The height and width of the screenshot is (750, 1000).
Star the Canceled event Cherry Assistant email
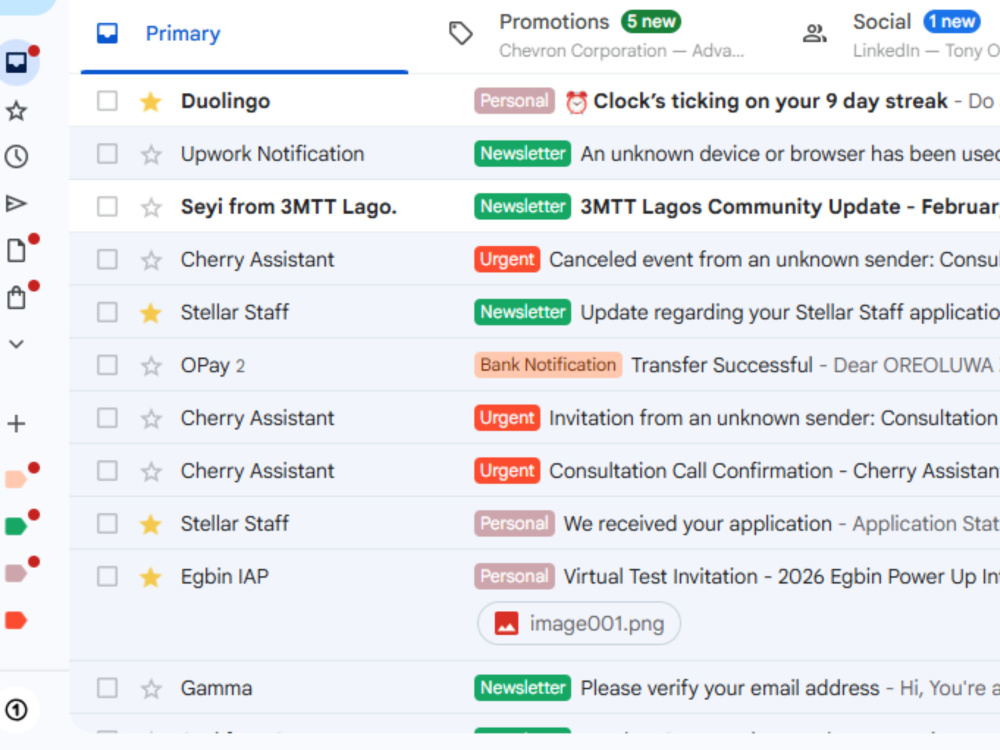click(151, 260)
